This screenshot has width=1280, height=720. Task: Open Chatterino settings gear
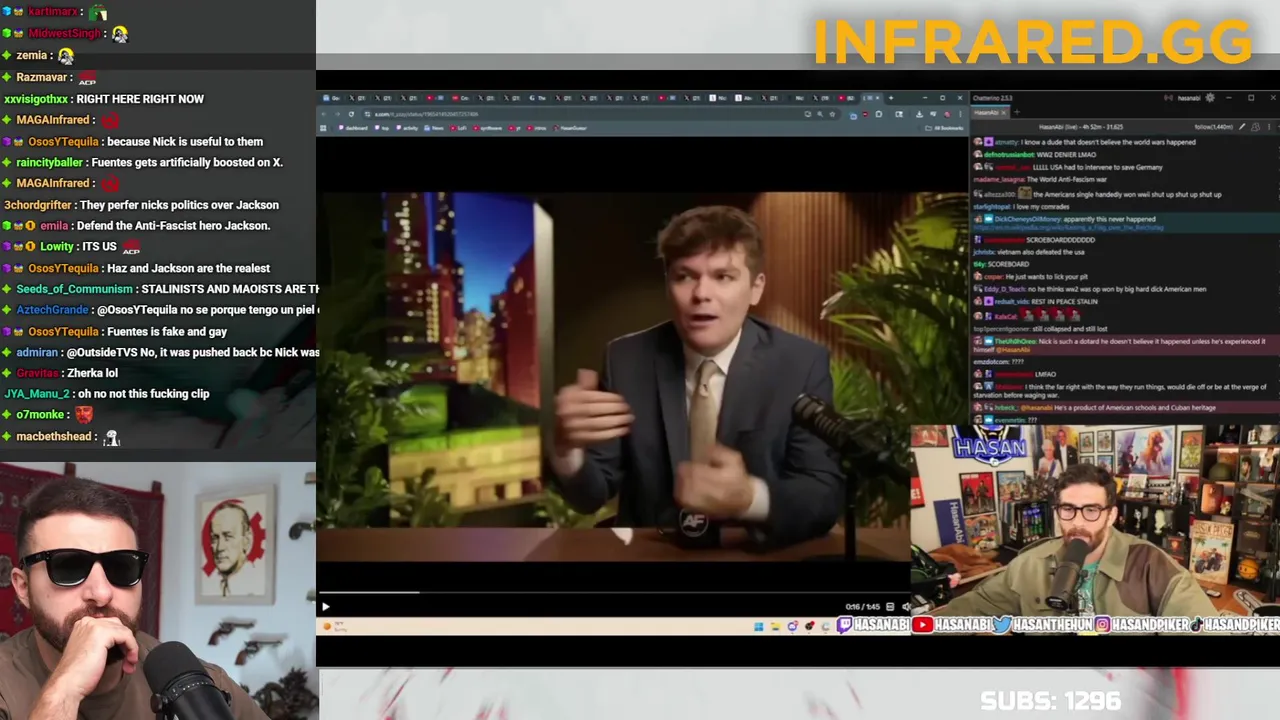click(1210, 98)
